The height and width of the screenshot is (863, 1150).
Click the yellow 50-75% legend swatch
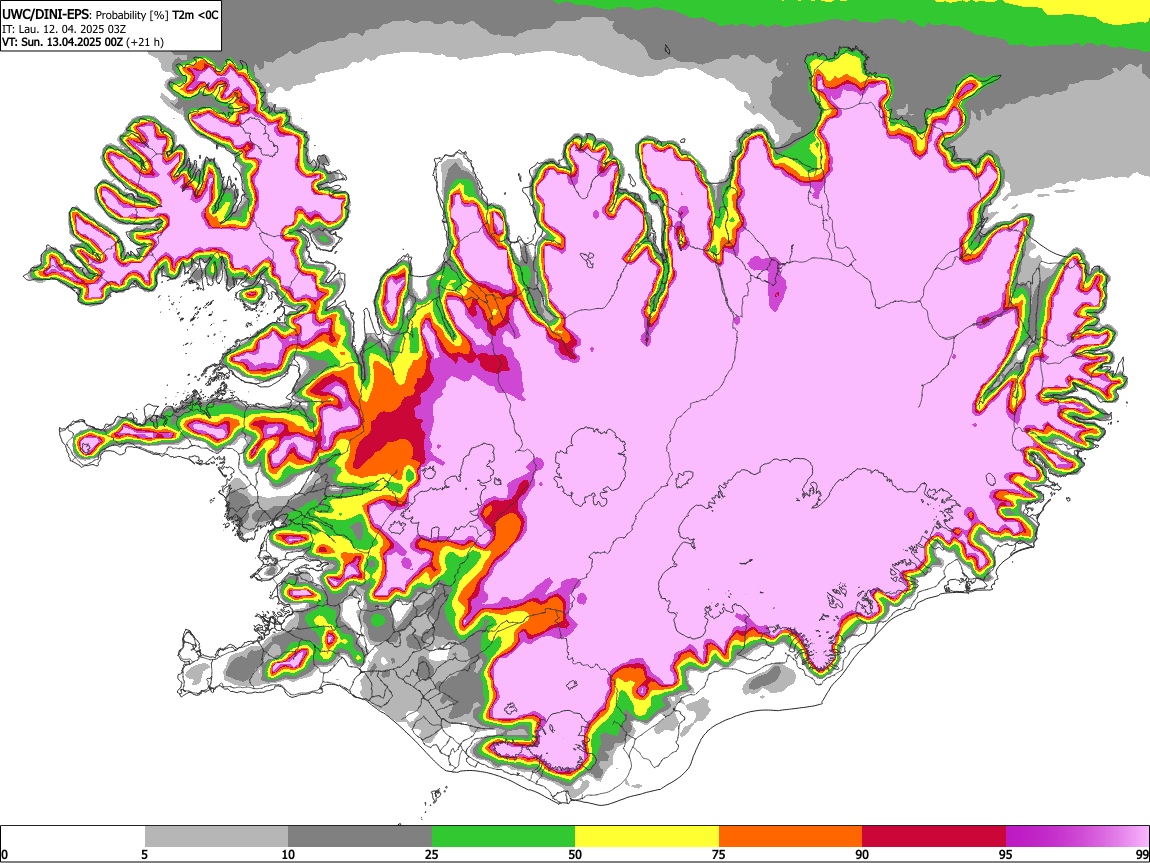(647, 836)
